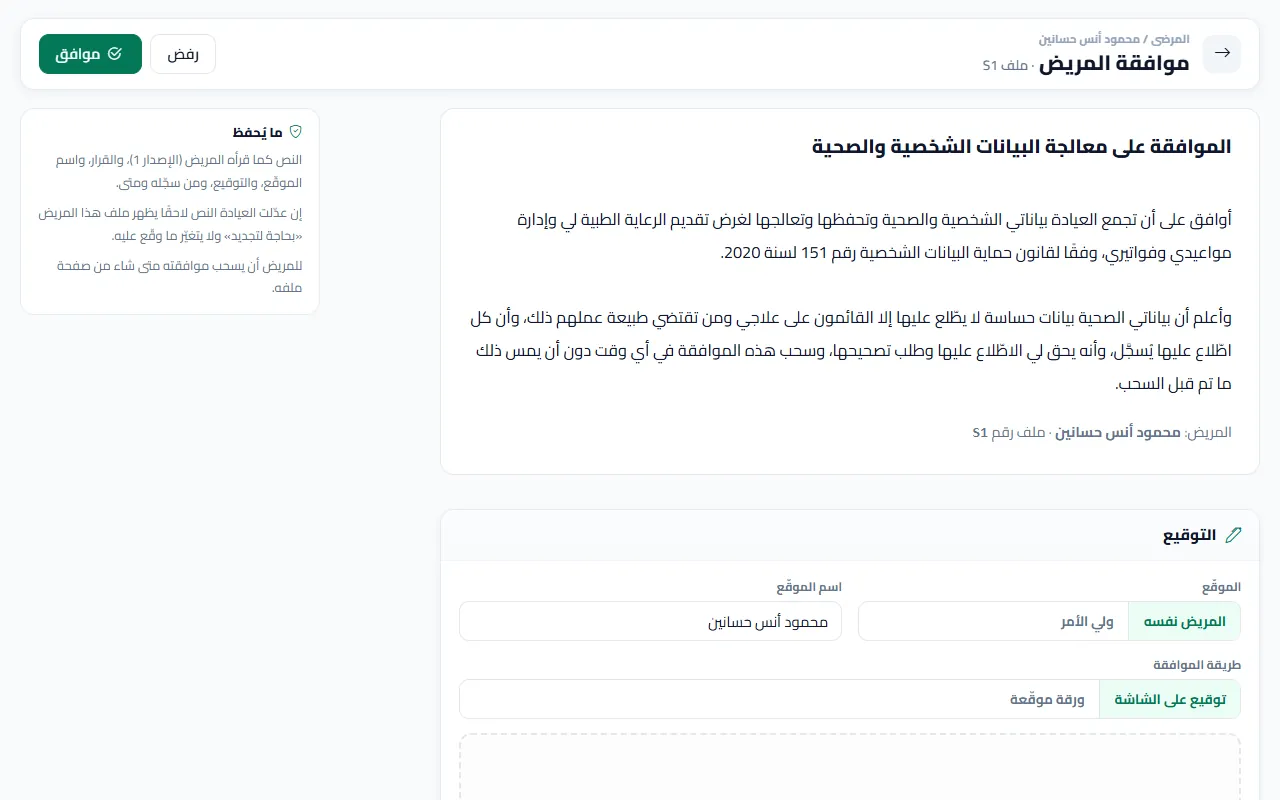Screen dimensions: 1280x800
Task: Click the dashed signature drawing area
Action: tap(850, 768)
